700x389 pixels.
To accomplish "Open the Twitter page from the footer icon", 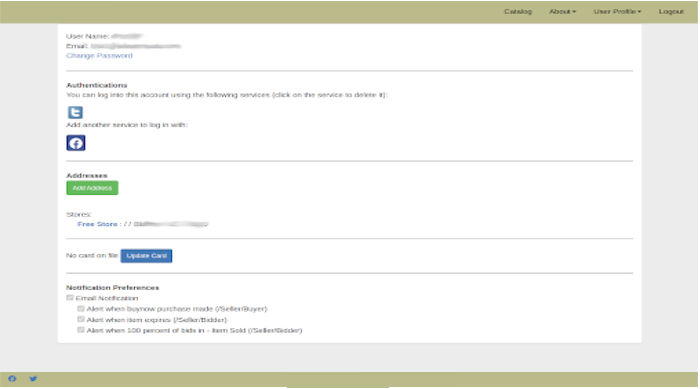I will point(33,379).
